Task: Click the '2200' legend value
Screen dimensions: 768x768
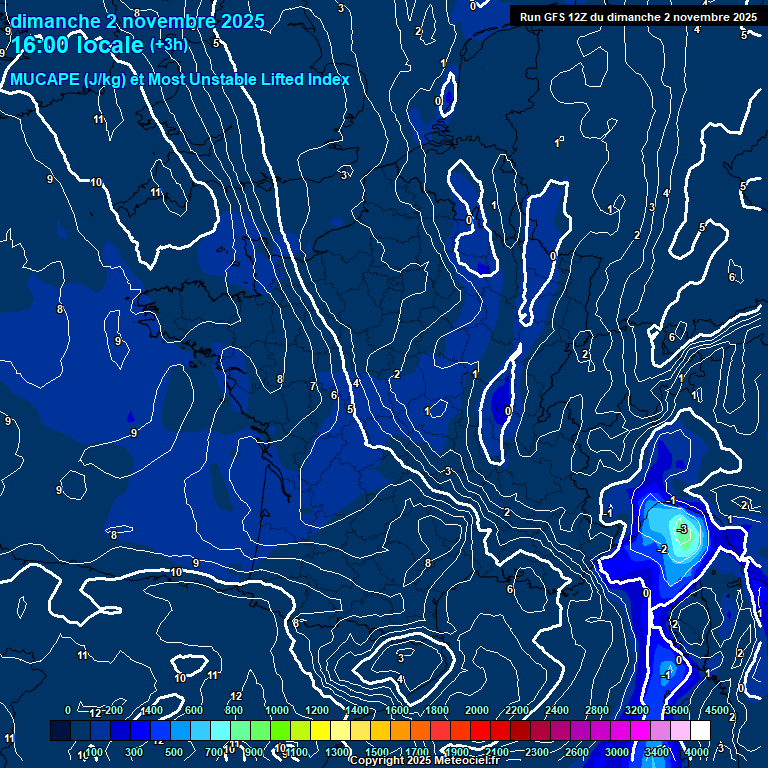Action: (517, 710)
